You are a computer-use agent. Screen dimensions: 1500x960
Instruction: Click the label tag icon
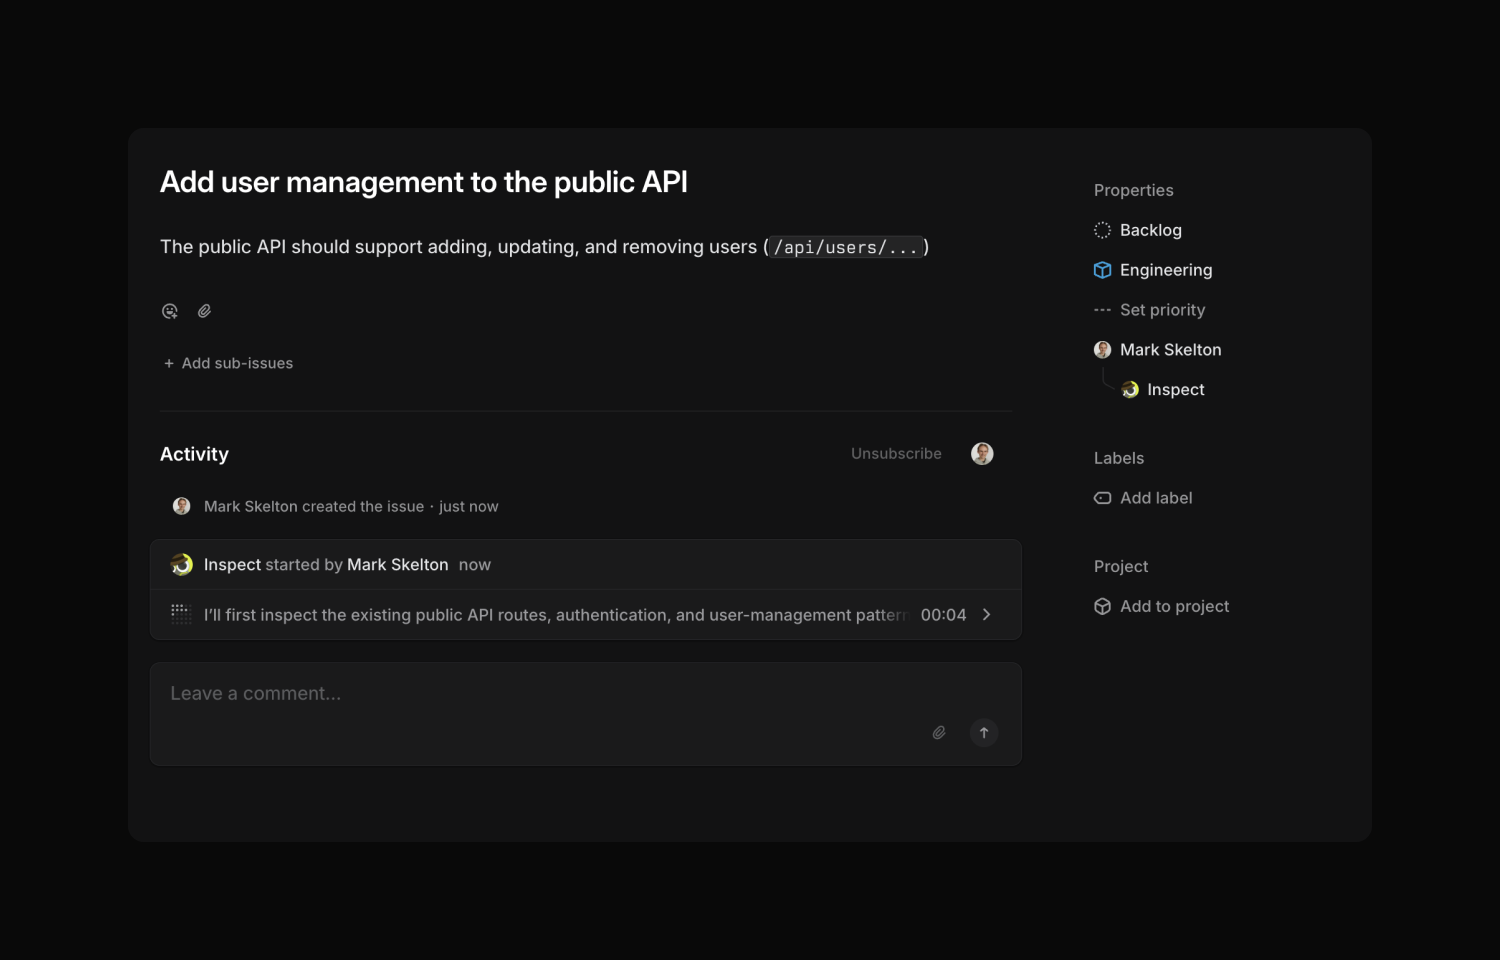coord(1102,498)
